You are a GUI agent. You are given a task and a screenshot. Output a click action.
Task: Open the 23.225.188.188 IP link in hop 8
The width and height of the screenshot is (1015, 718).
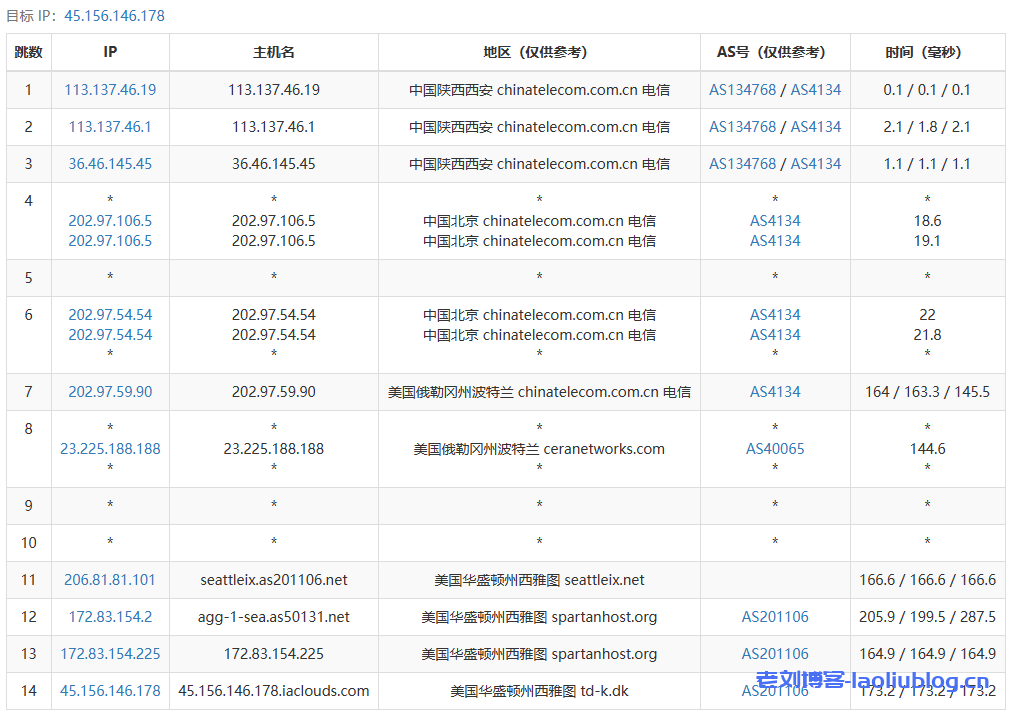[110, 449]
